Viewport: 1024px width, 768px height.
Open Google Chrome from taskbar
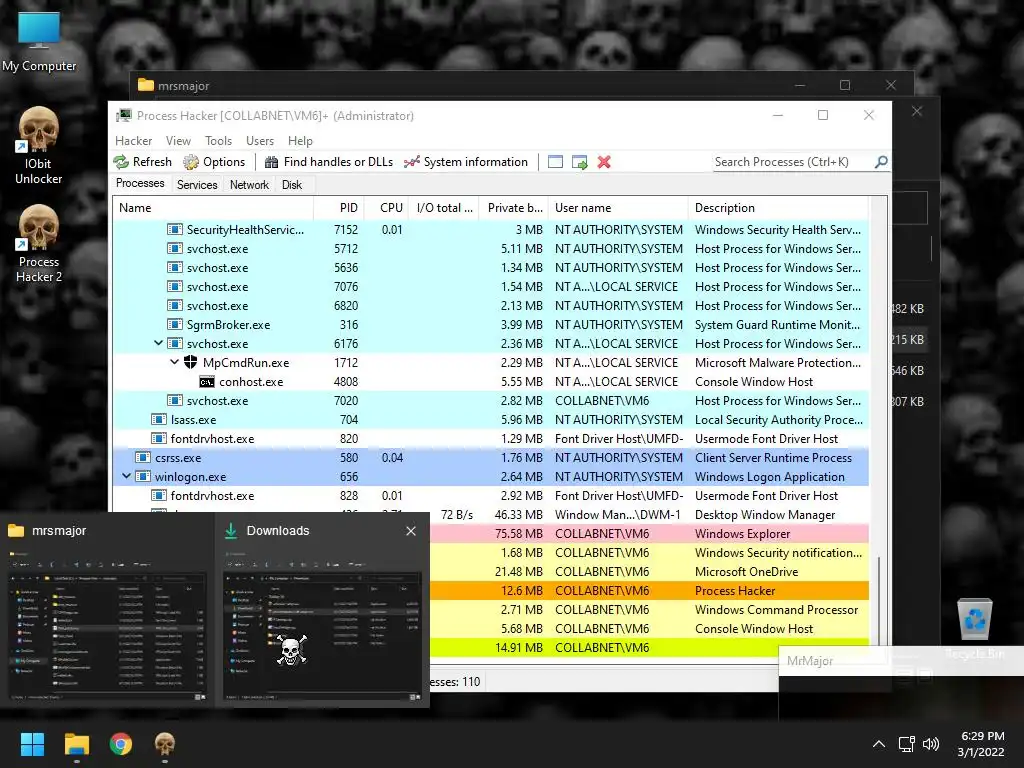(x=121, y=744)
